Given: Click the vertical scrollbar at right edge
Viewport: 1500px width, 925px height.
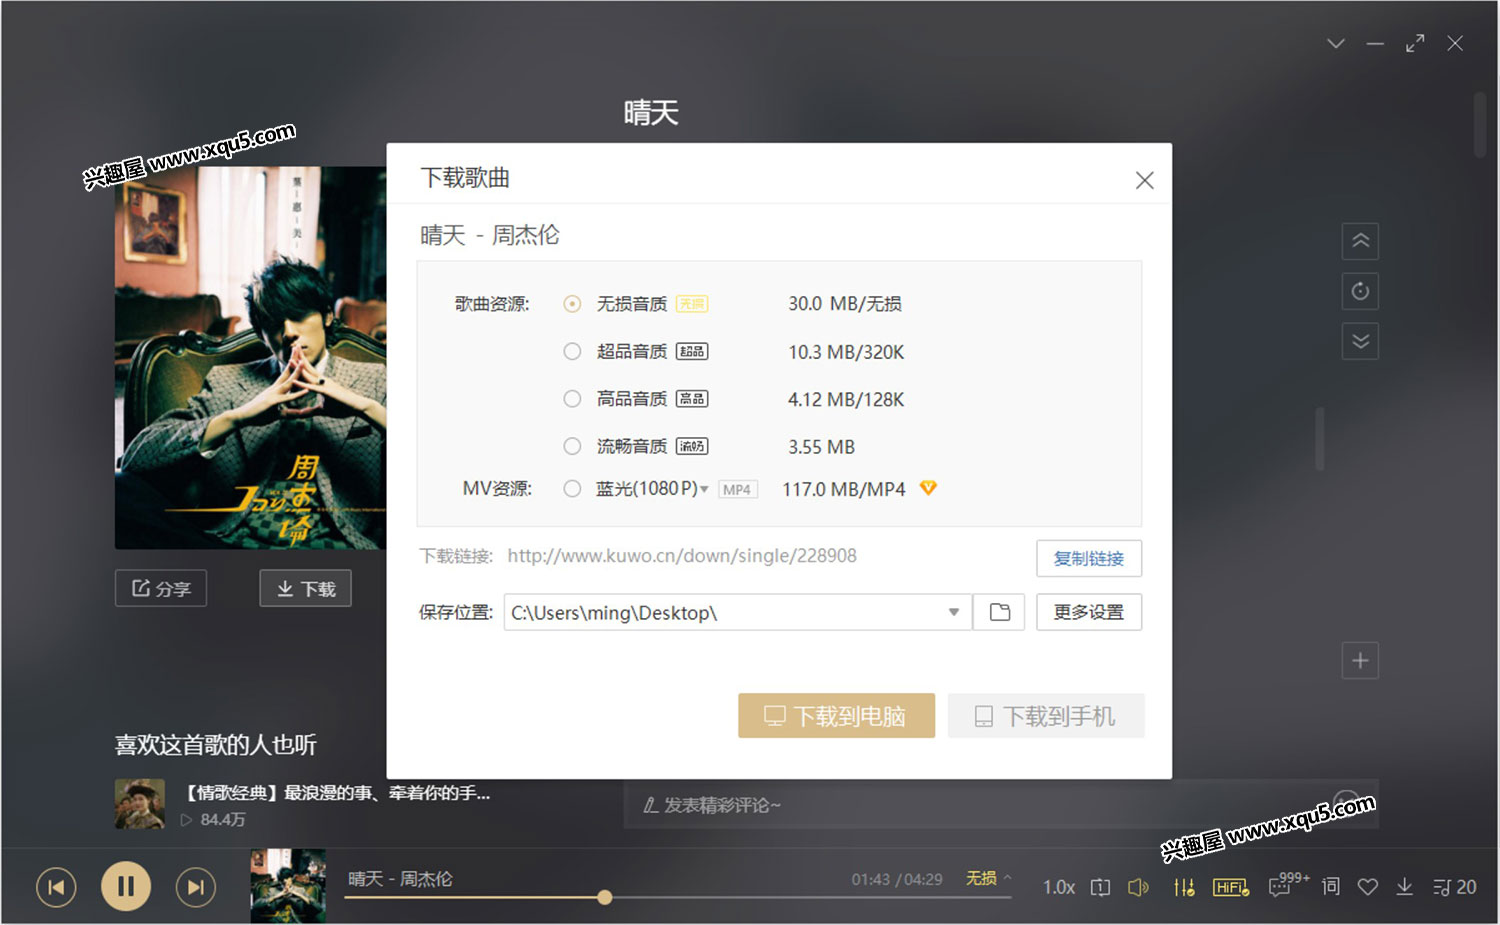Looking at the screenshot, I should (1479, 125).
